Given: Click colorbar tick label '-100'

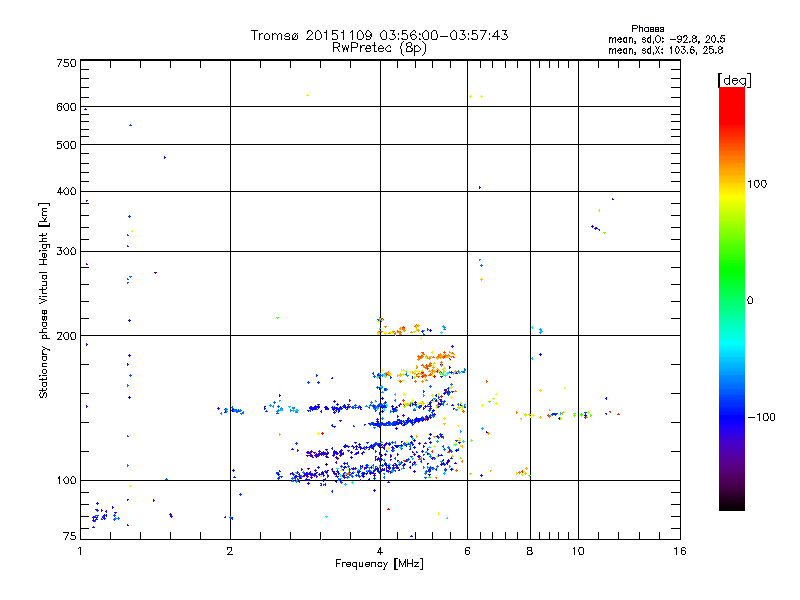Looking at the screenshot, I should click(x=761, y=417).
